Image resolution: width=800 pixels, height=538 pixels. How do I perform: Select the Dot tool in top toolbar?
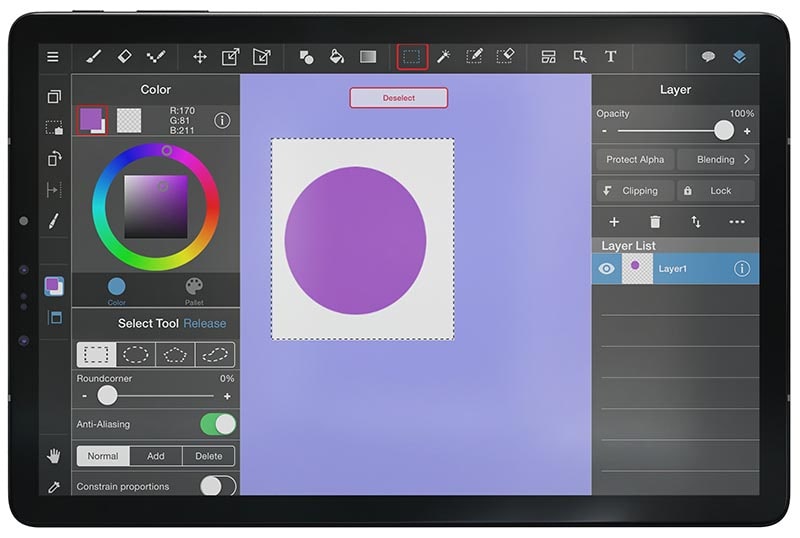click(156, 57)
